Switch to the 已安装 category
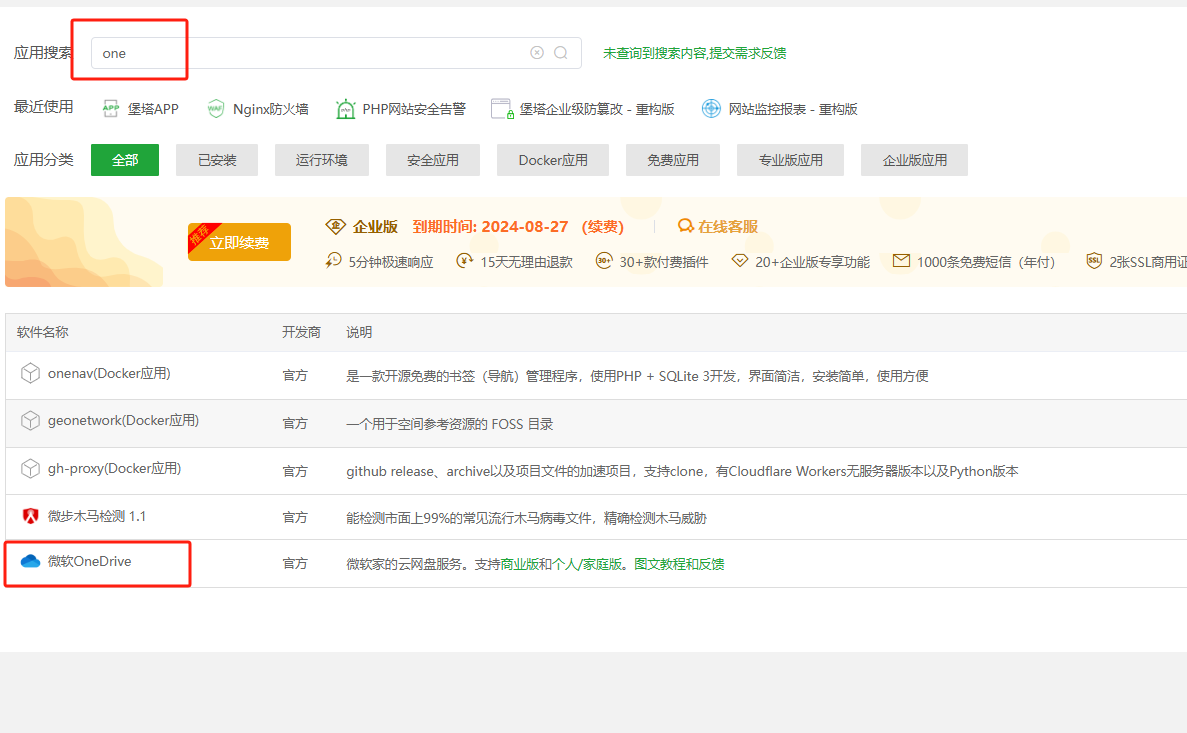 point(217,160)
